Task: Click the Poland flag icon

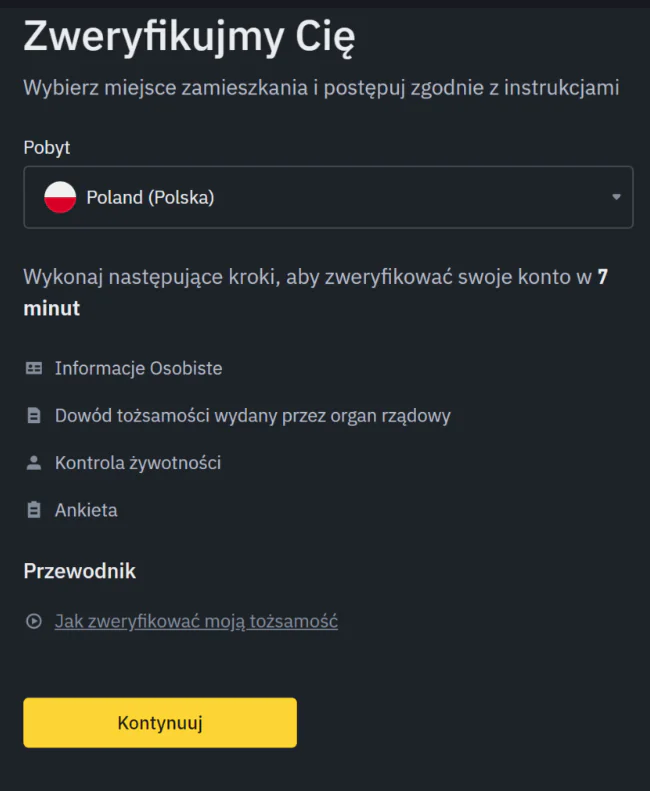Action: (x=60, y=197)
